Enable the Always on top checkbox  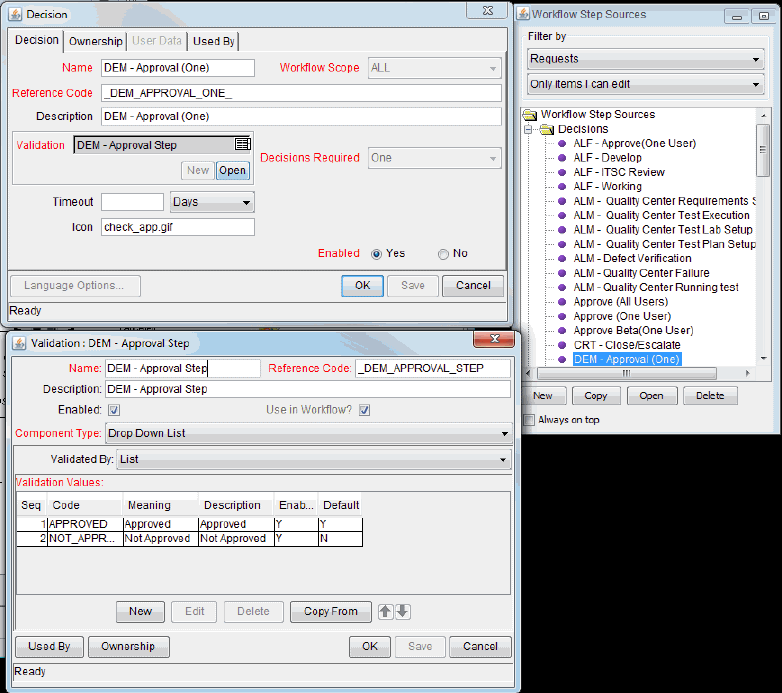pos(529,420)
